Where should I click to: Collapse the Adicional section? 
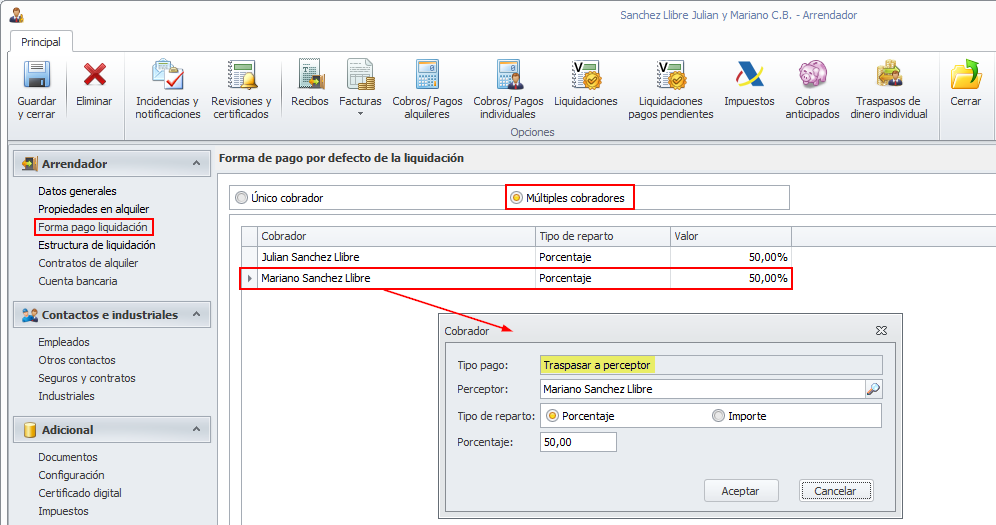tap(196, 430)
